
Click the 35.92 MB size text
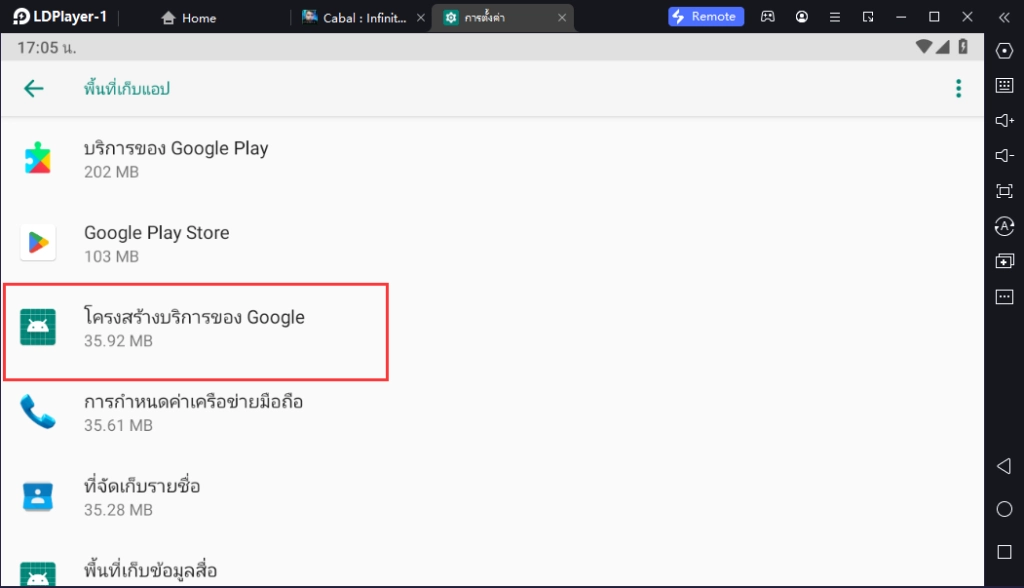(x=118, y=340)
